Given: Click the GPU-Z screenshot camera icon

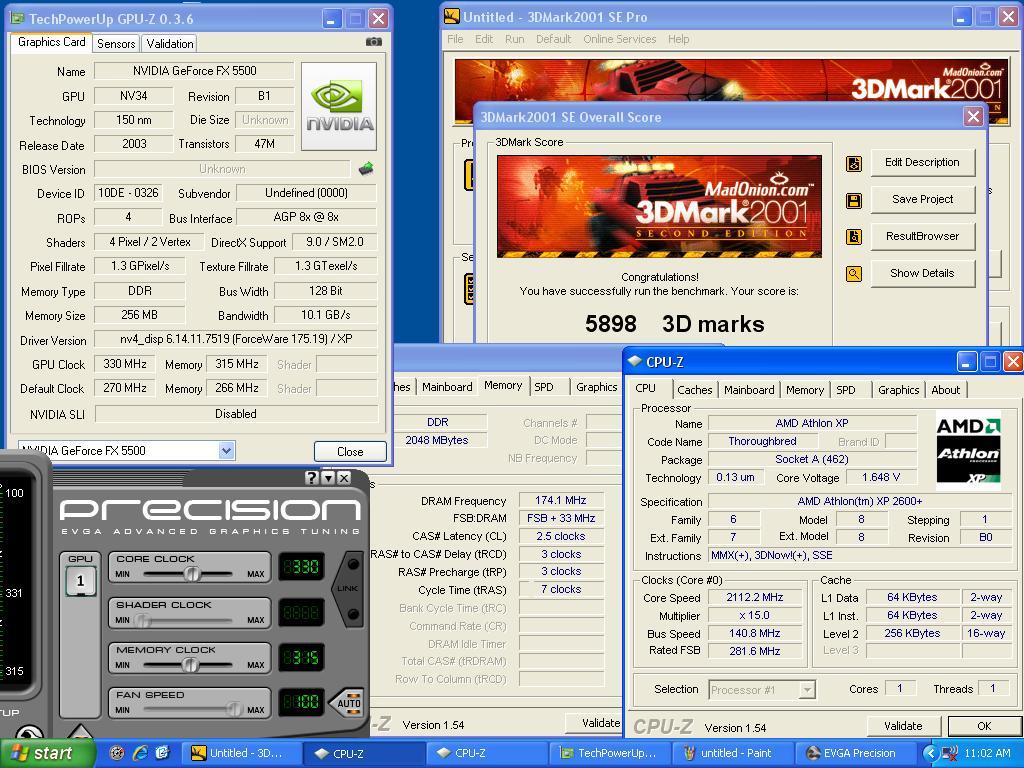Looking at the screenshot, I should (374, 42).
